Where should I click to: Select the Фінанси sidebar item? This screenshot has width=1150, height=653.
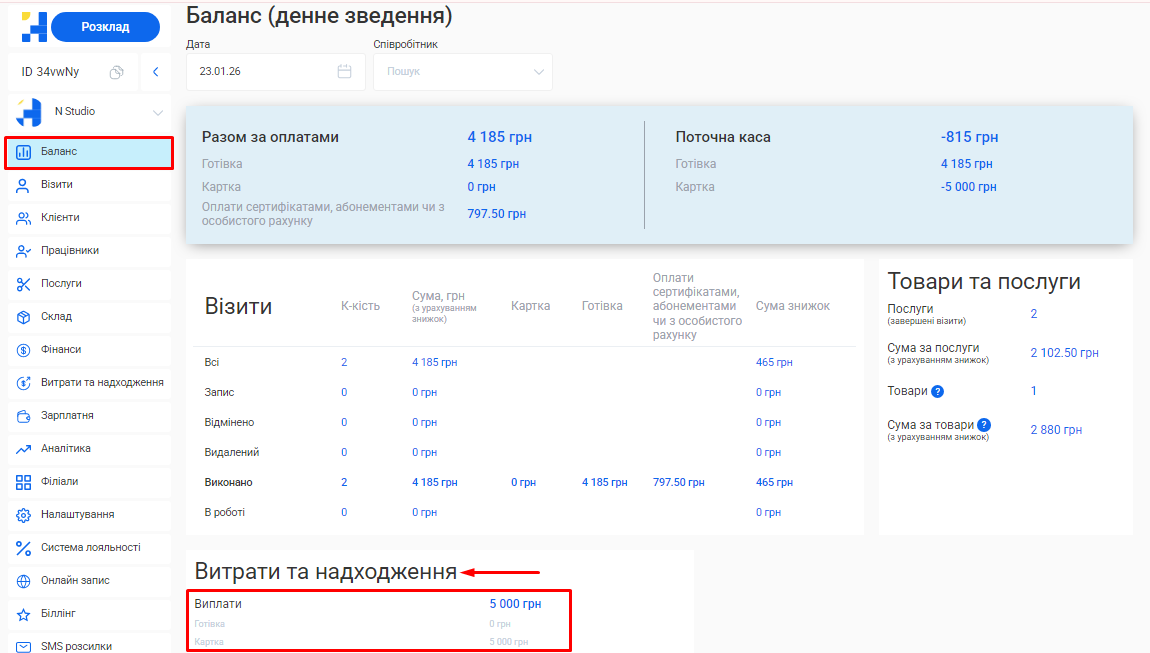pos(60,350)
